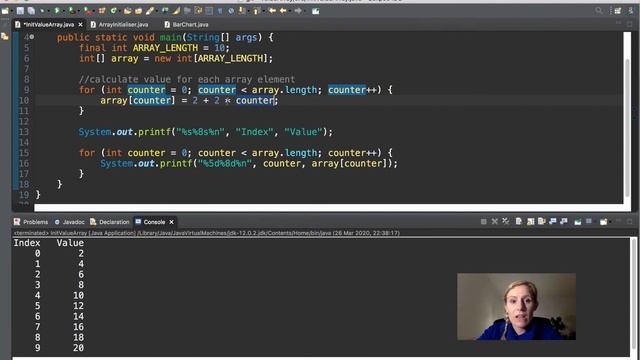Viewport: 640px width, 360px height.
Task: Terminate the process in the Console toolbar
Action: [x=484, y=222]
